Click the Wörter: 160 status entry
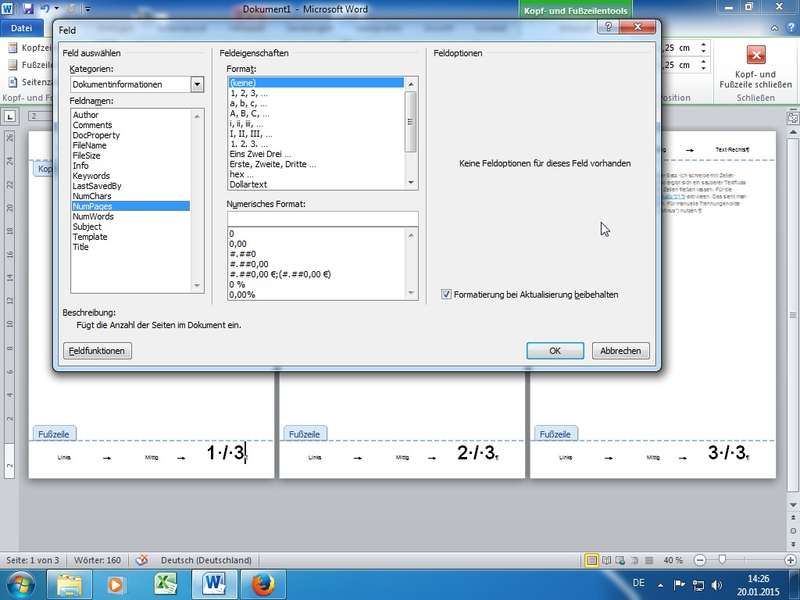 (97, 560)
